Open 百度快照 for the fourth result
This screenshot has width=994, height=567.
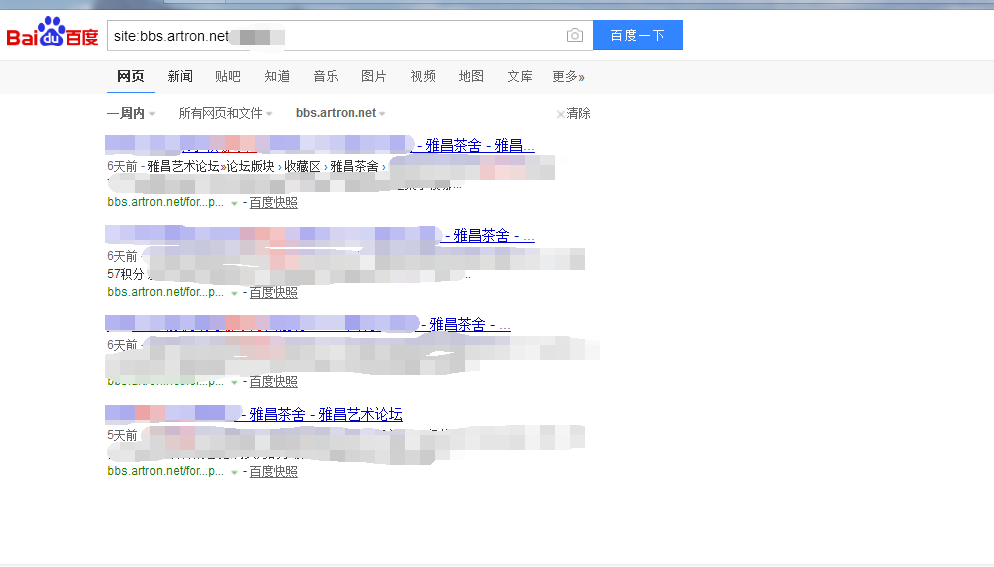(273, 471)
